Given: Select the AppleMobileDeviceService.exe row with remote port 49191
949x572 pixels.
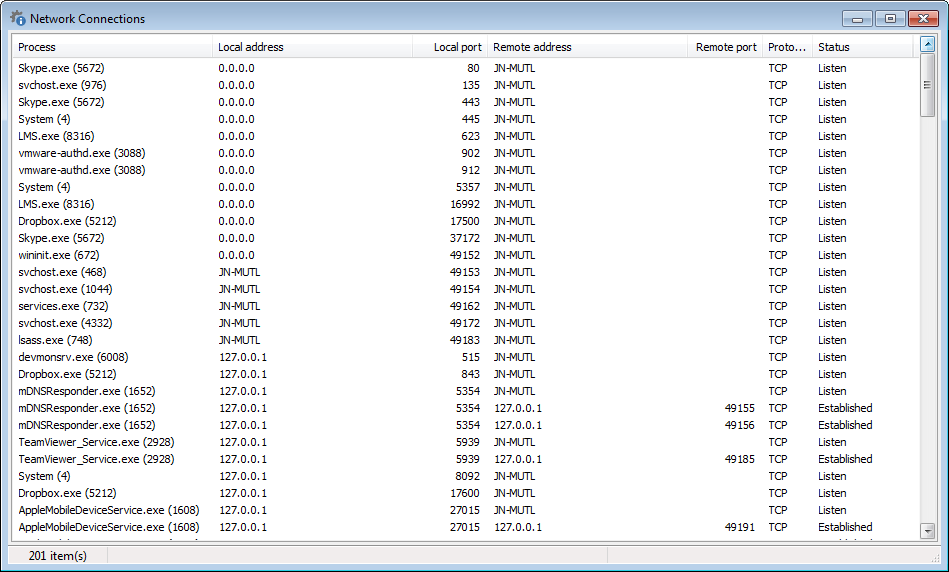Looking at the screenshot, I should coord(465,527).
